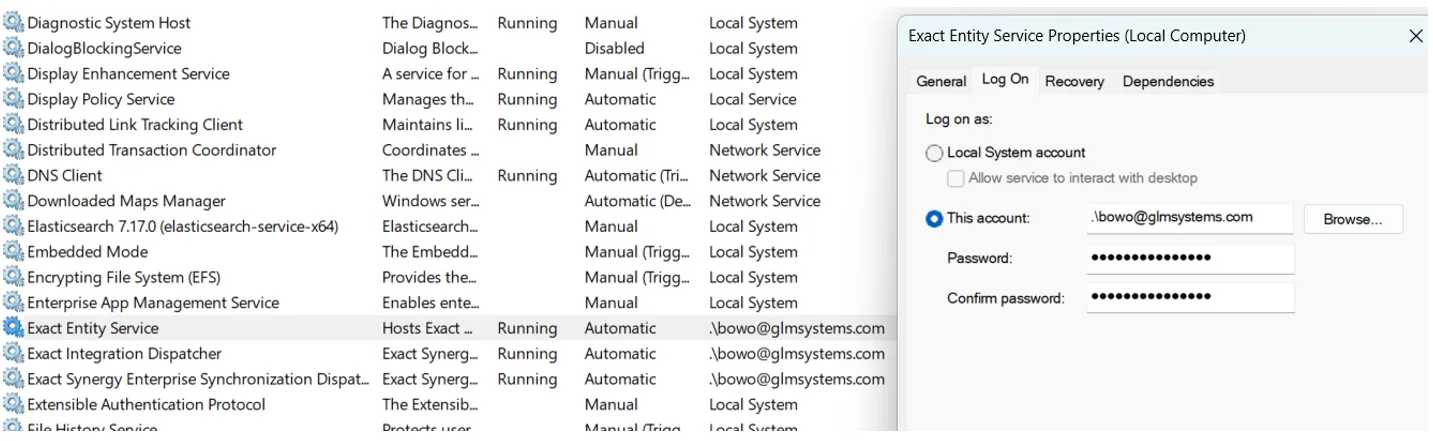The height and width of the screenshot is (441, 1433).
Task: Go to the Dependencies tab
Action: pos(1167,82)
